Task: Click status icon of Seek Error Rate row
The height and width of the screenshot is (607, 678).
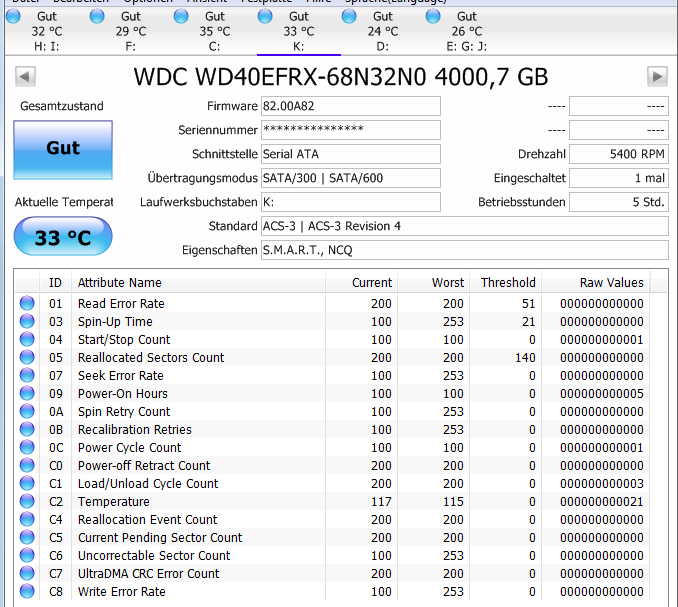Action: point(27,376)
